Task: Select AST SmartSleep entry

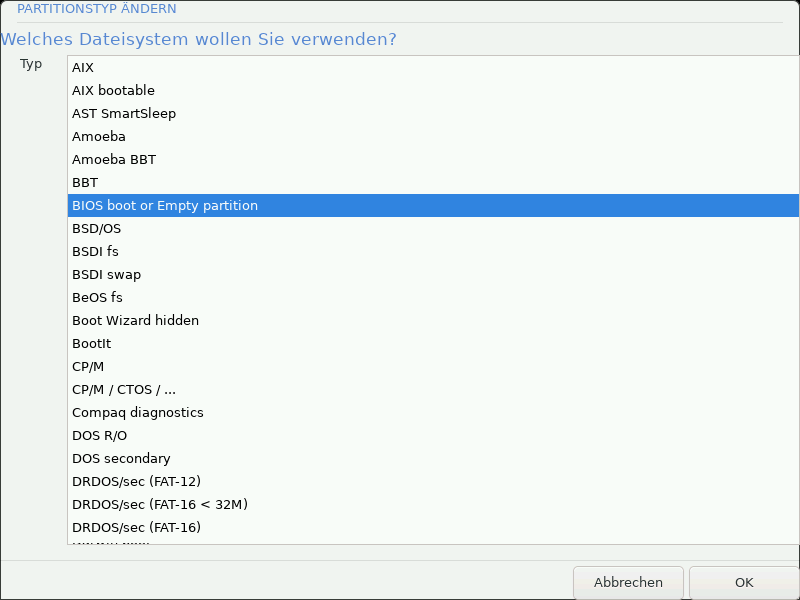Action: pos(124,113)
